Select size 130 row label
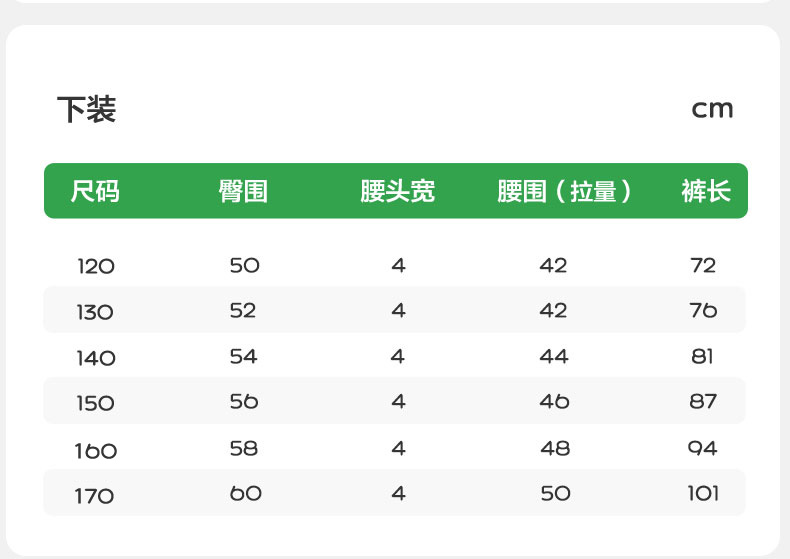Image resolution: width=790 pixels, height=559 pixels. click(x=95, y=312)
